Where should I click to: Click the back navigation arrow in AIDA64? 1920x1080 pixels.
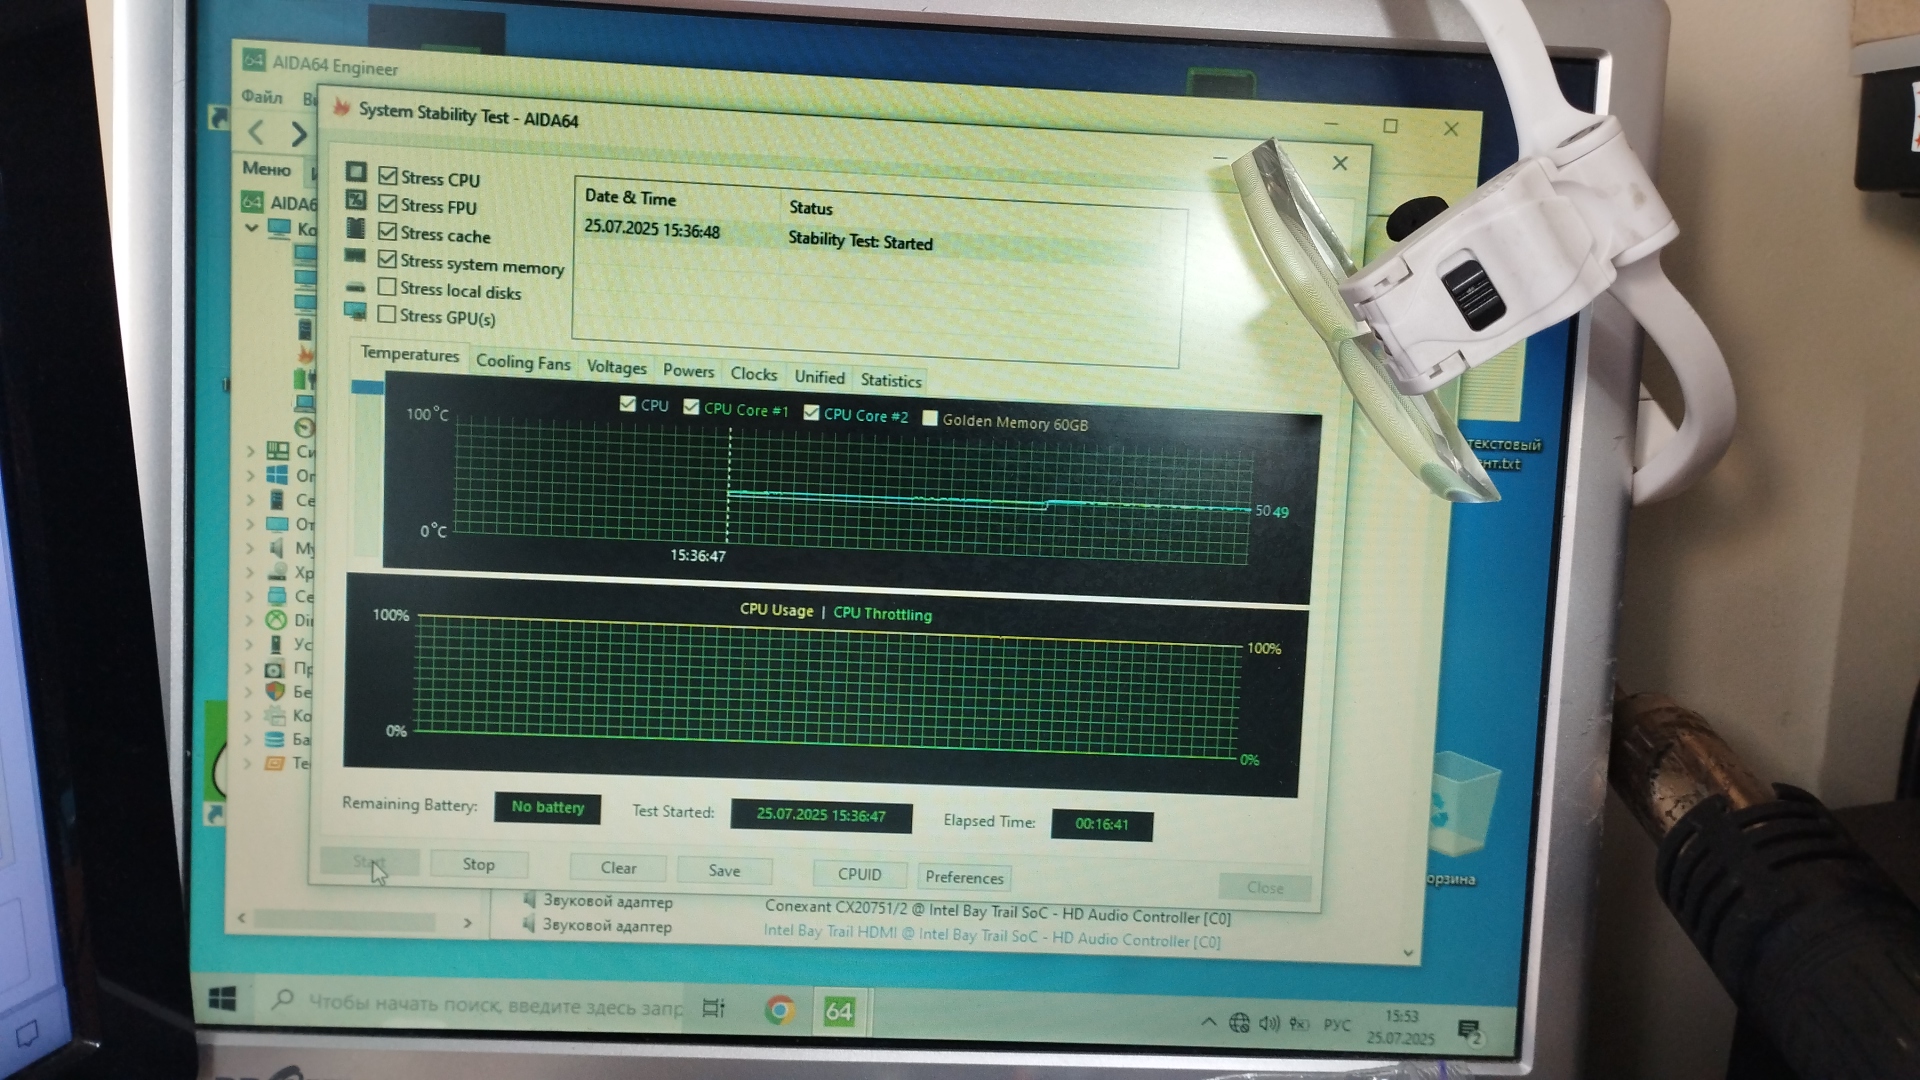pyautogui.click(x=257, y=132)
